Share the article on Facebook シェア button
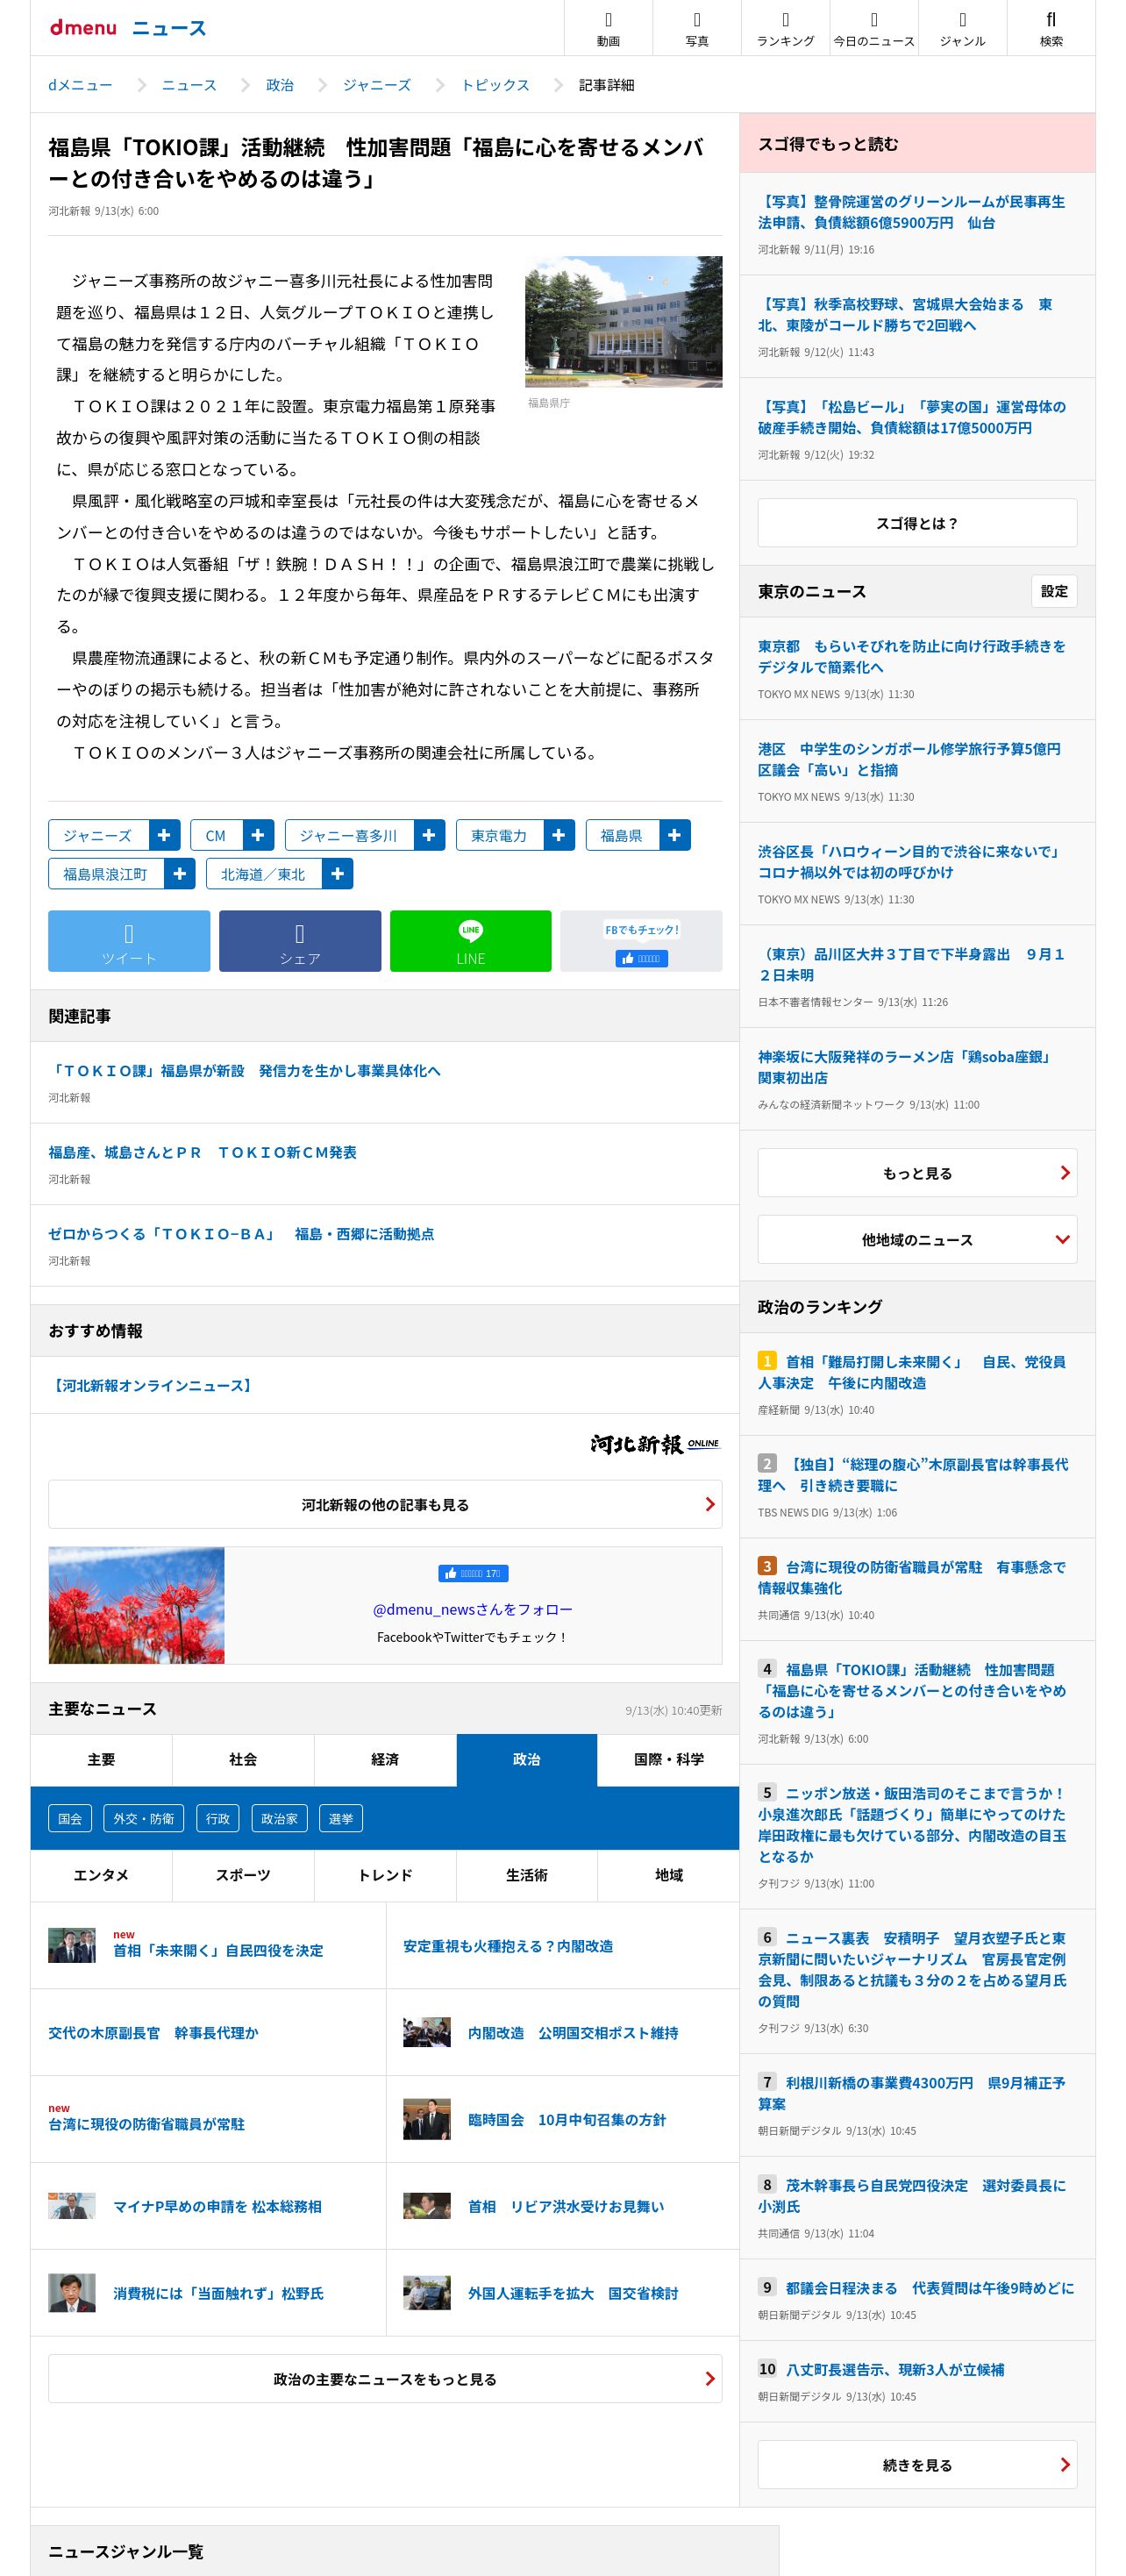This screenshot has width=1126, height=2576. pos(300,941)
